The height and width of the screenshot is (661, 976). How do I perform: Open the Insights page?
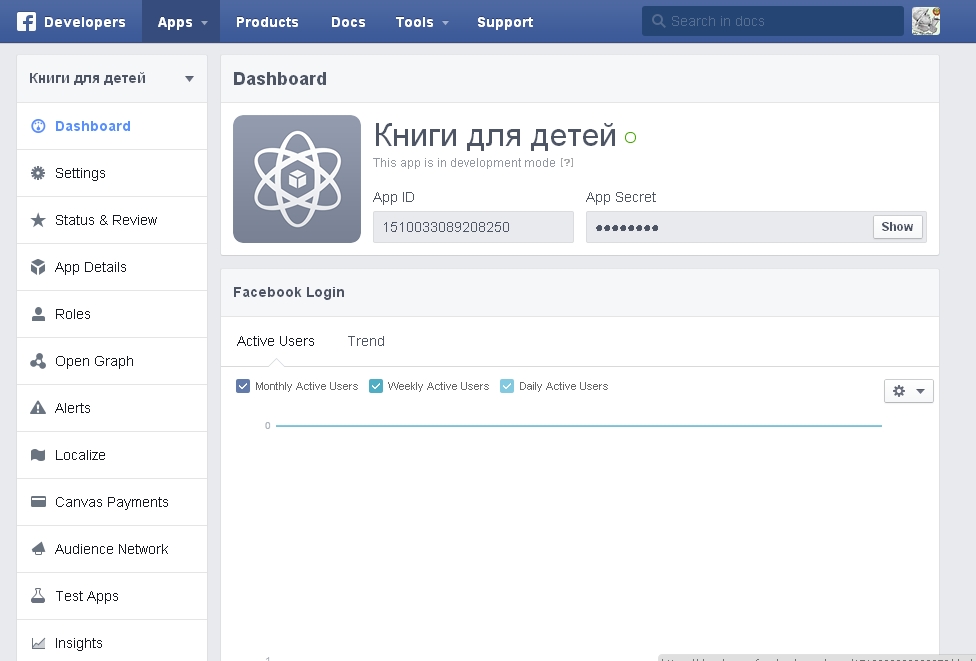coord(112,640)
